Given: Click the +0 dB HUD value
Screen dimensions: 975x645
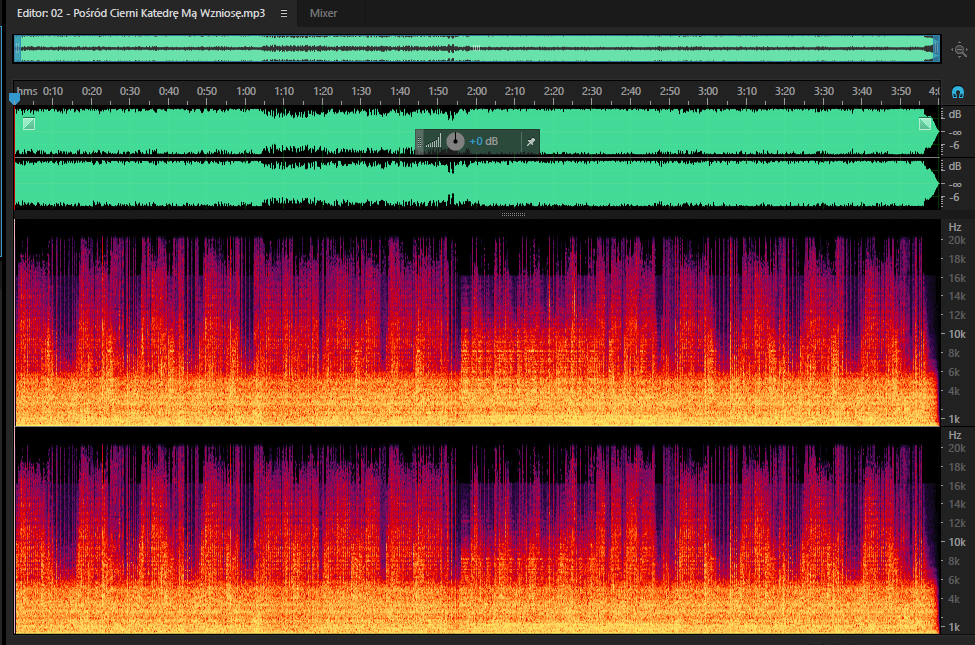Looking at the screenshot, I should coord(483,142).
